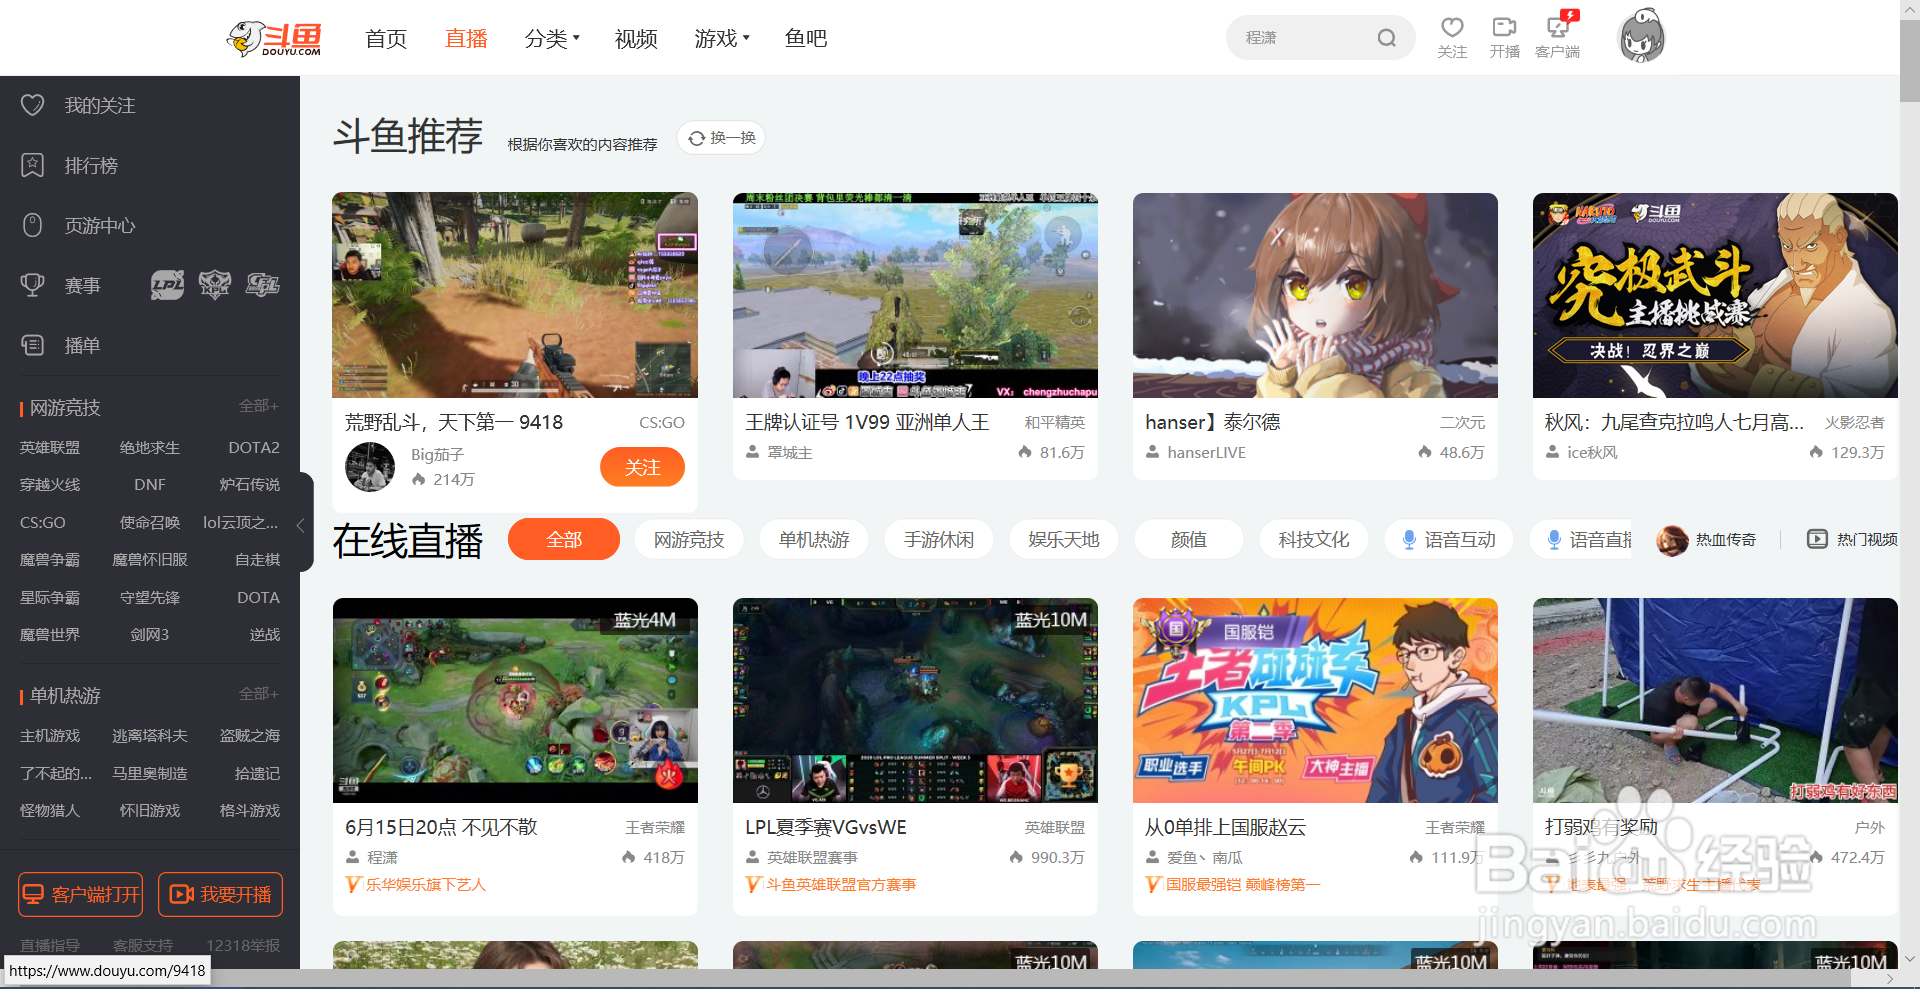1920x989 pixels.
Task: Click the 语音互动 microphone icon
Action: (x=1410, y=539)
